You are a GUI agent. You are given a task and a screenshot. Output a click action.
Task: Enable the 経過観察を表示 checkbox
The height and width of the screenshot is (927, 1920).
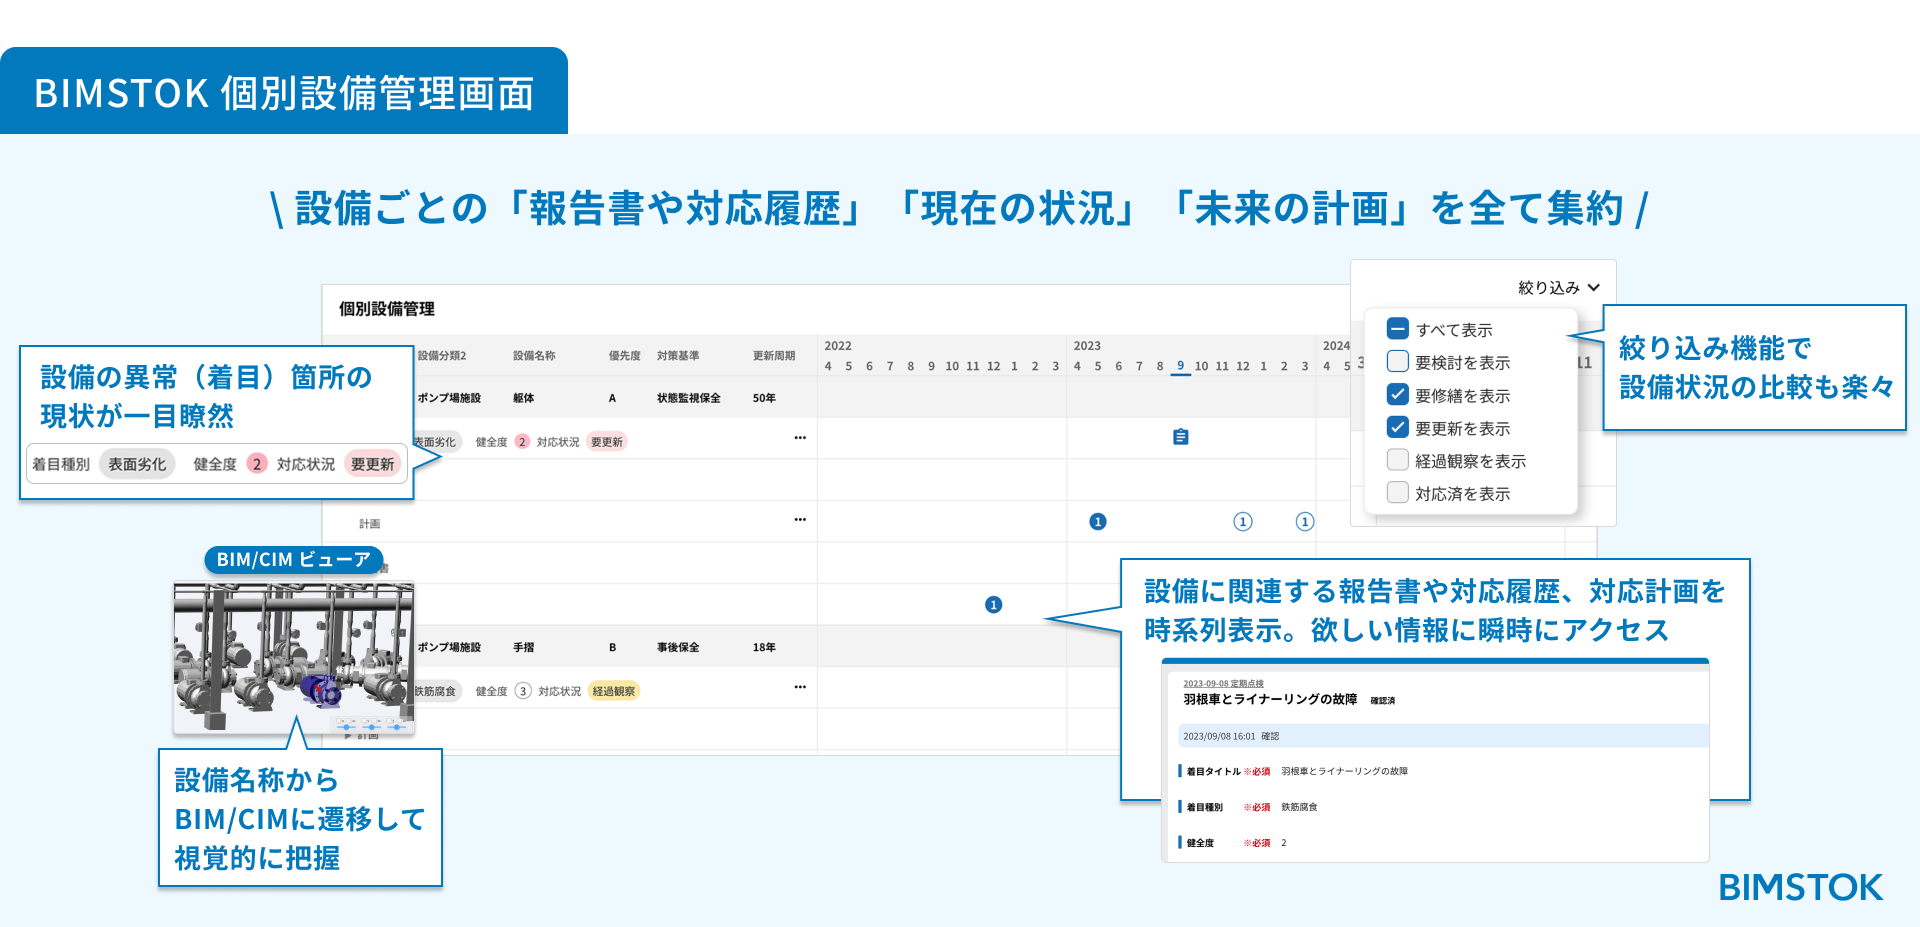click(1398, 460)
